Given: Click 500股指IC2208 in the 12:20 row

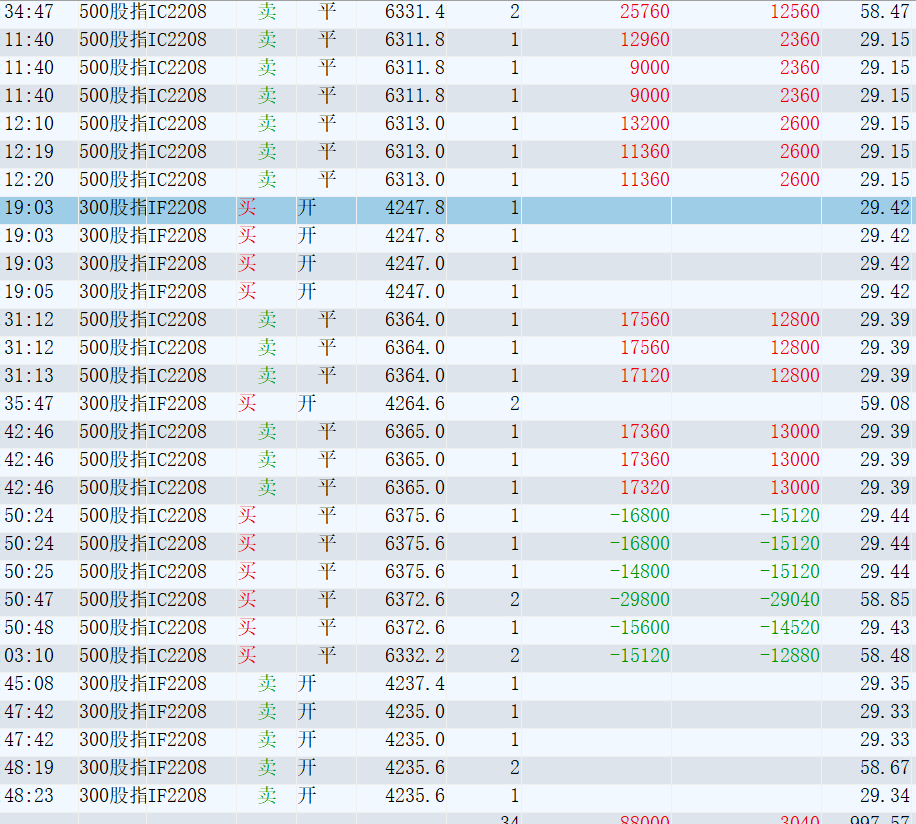Looking at the screenshot, I should (143, 180).
